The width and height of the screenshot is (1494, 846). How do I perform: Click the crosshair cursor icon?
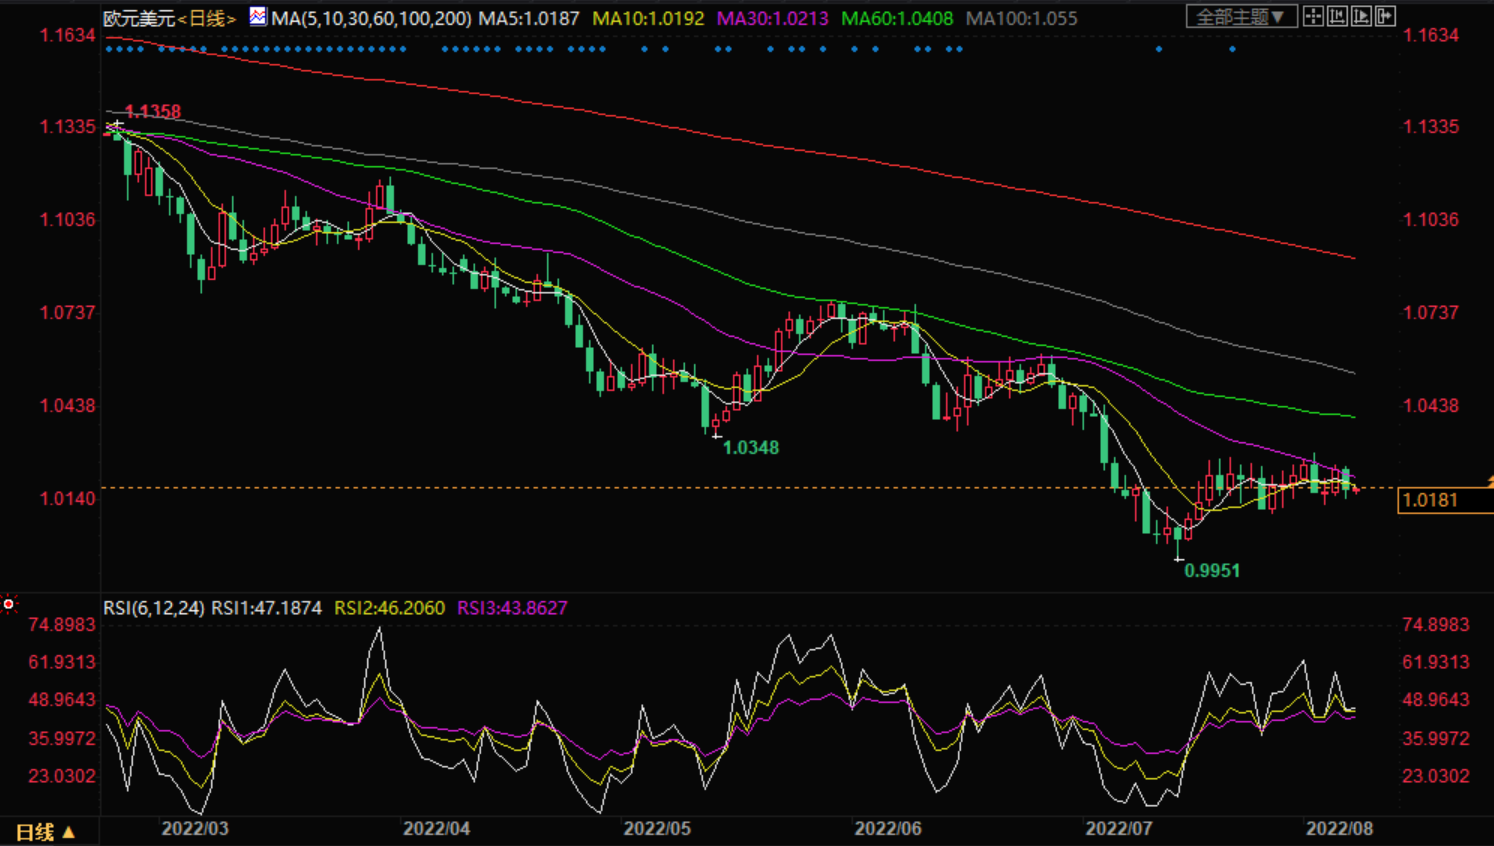point(1313,16)
